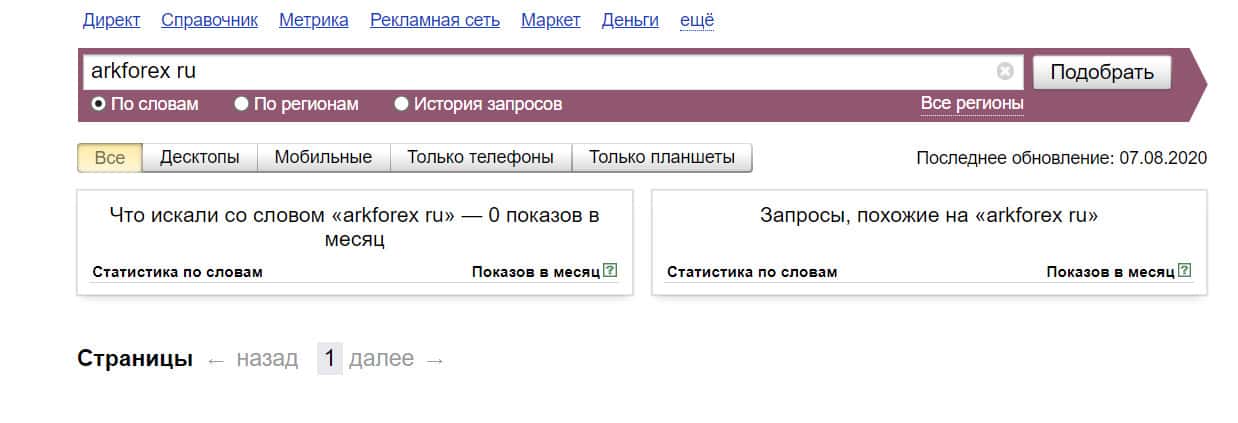Image resolution: width=1238 pixels, height=423 pixels.
Task: Open the 'Директ' link
Action: (112, 20)
